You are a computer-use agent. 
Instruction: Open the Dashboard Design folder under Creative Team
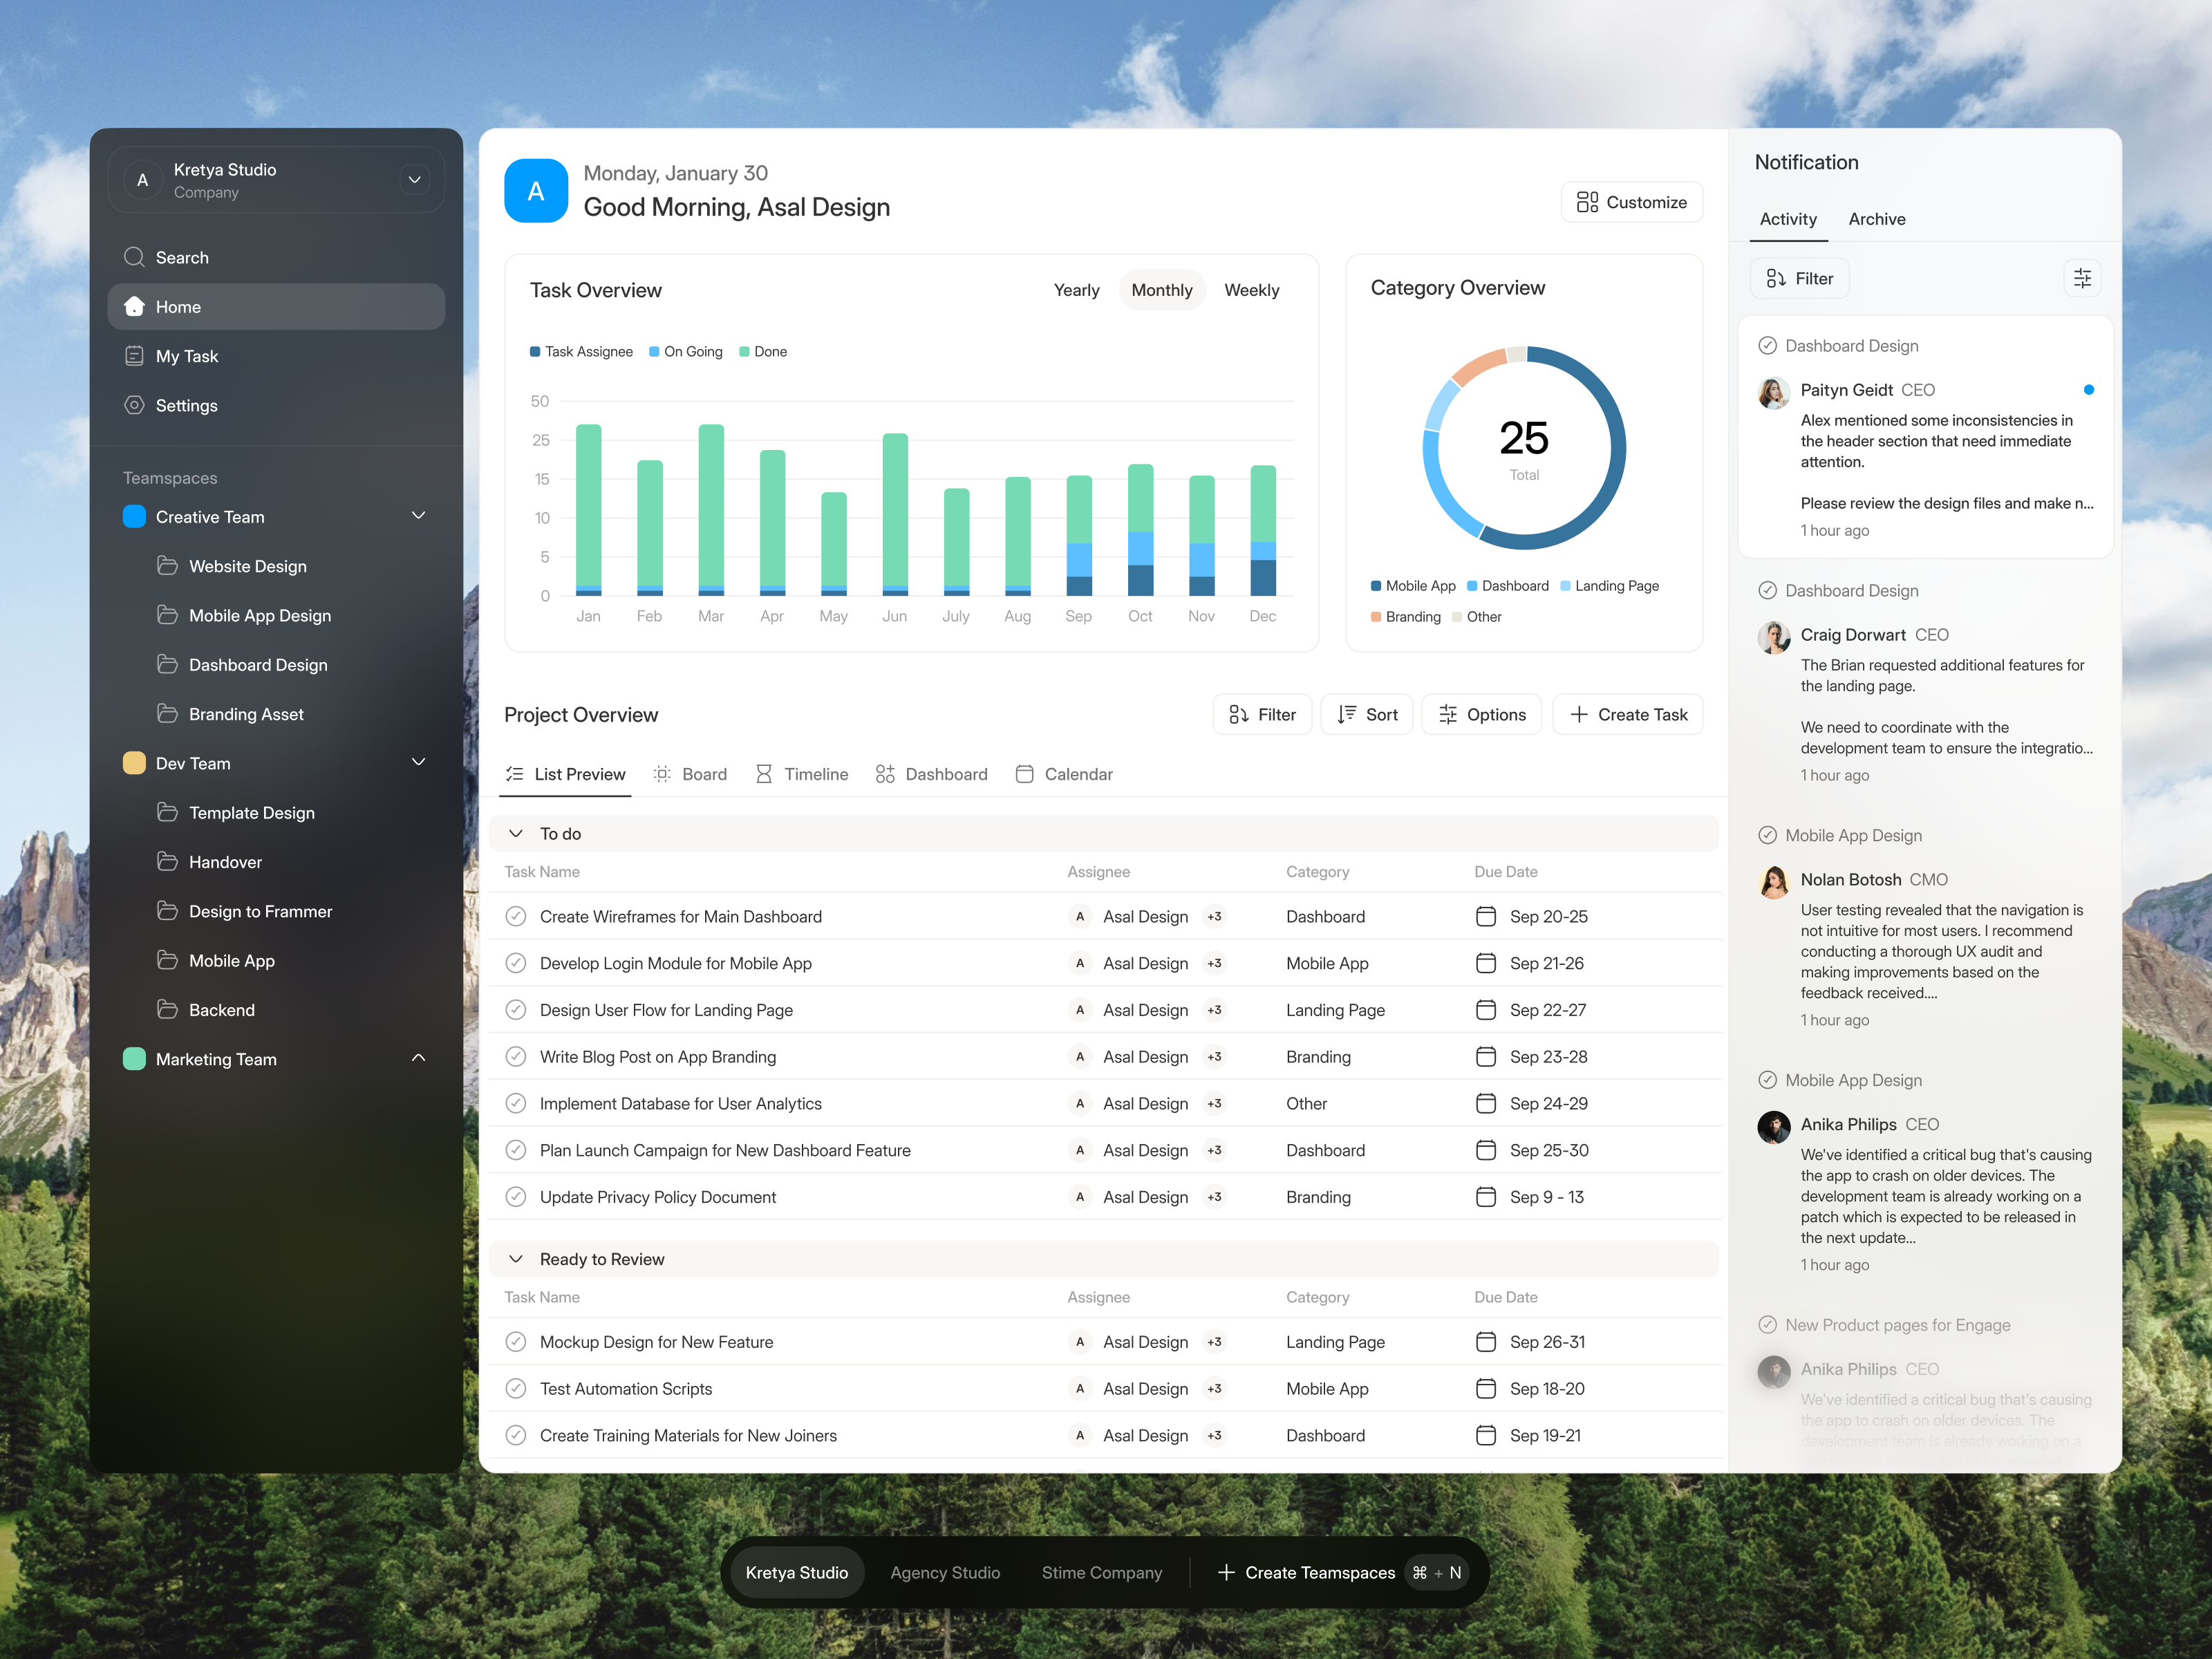[x=258, y=664]
